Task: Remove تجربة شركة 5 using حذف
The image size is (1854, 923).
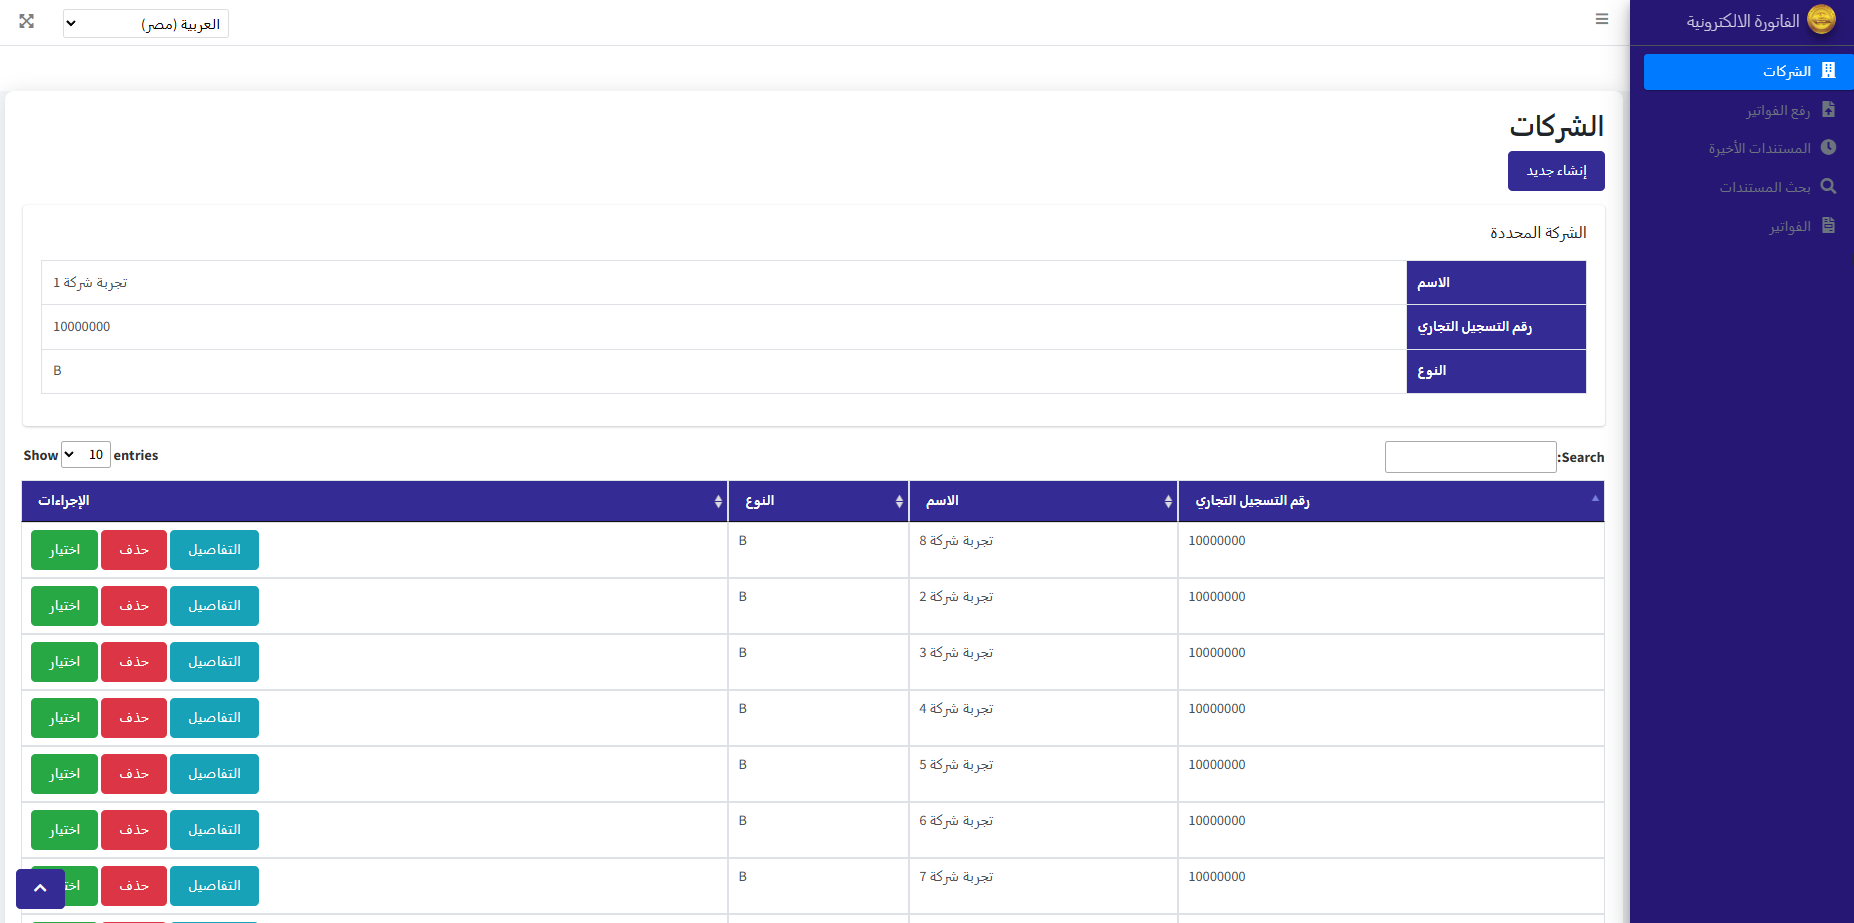Action: tap(134, 774)
